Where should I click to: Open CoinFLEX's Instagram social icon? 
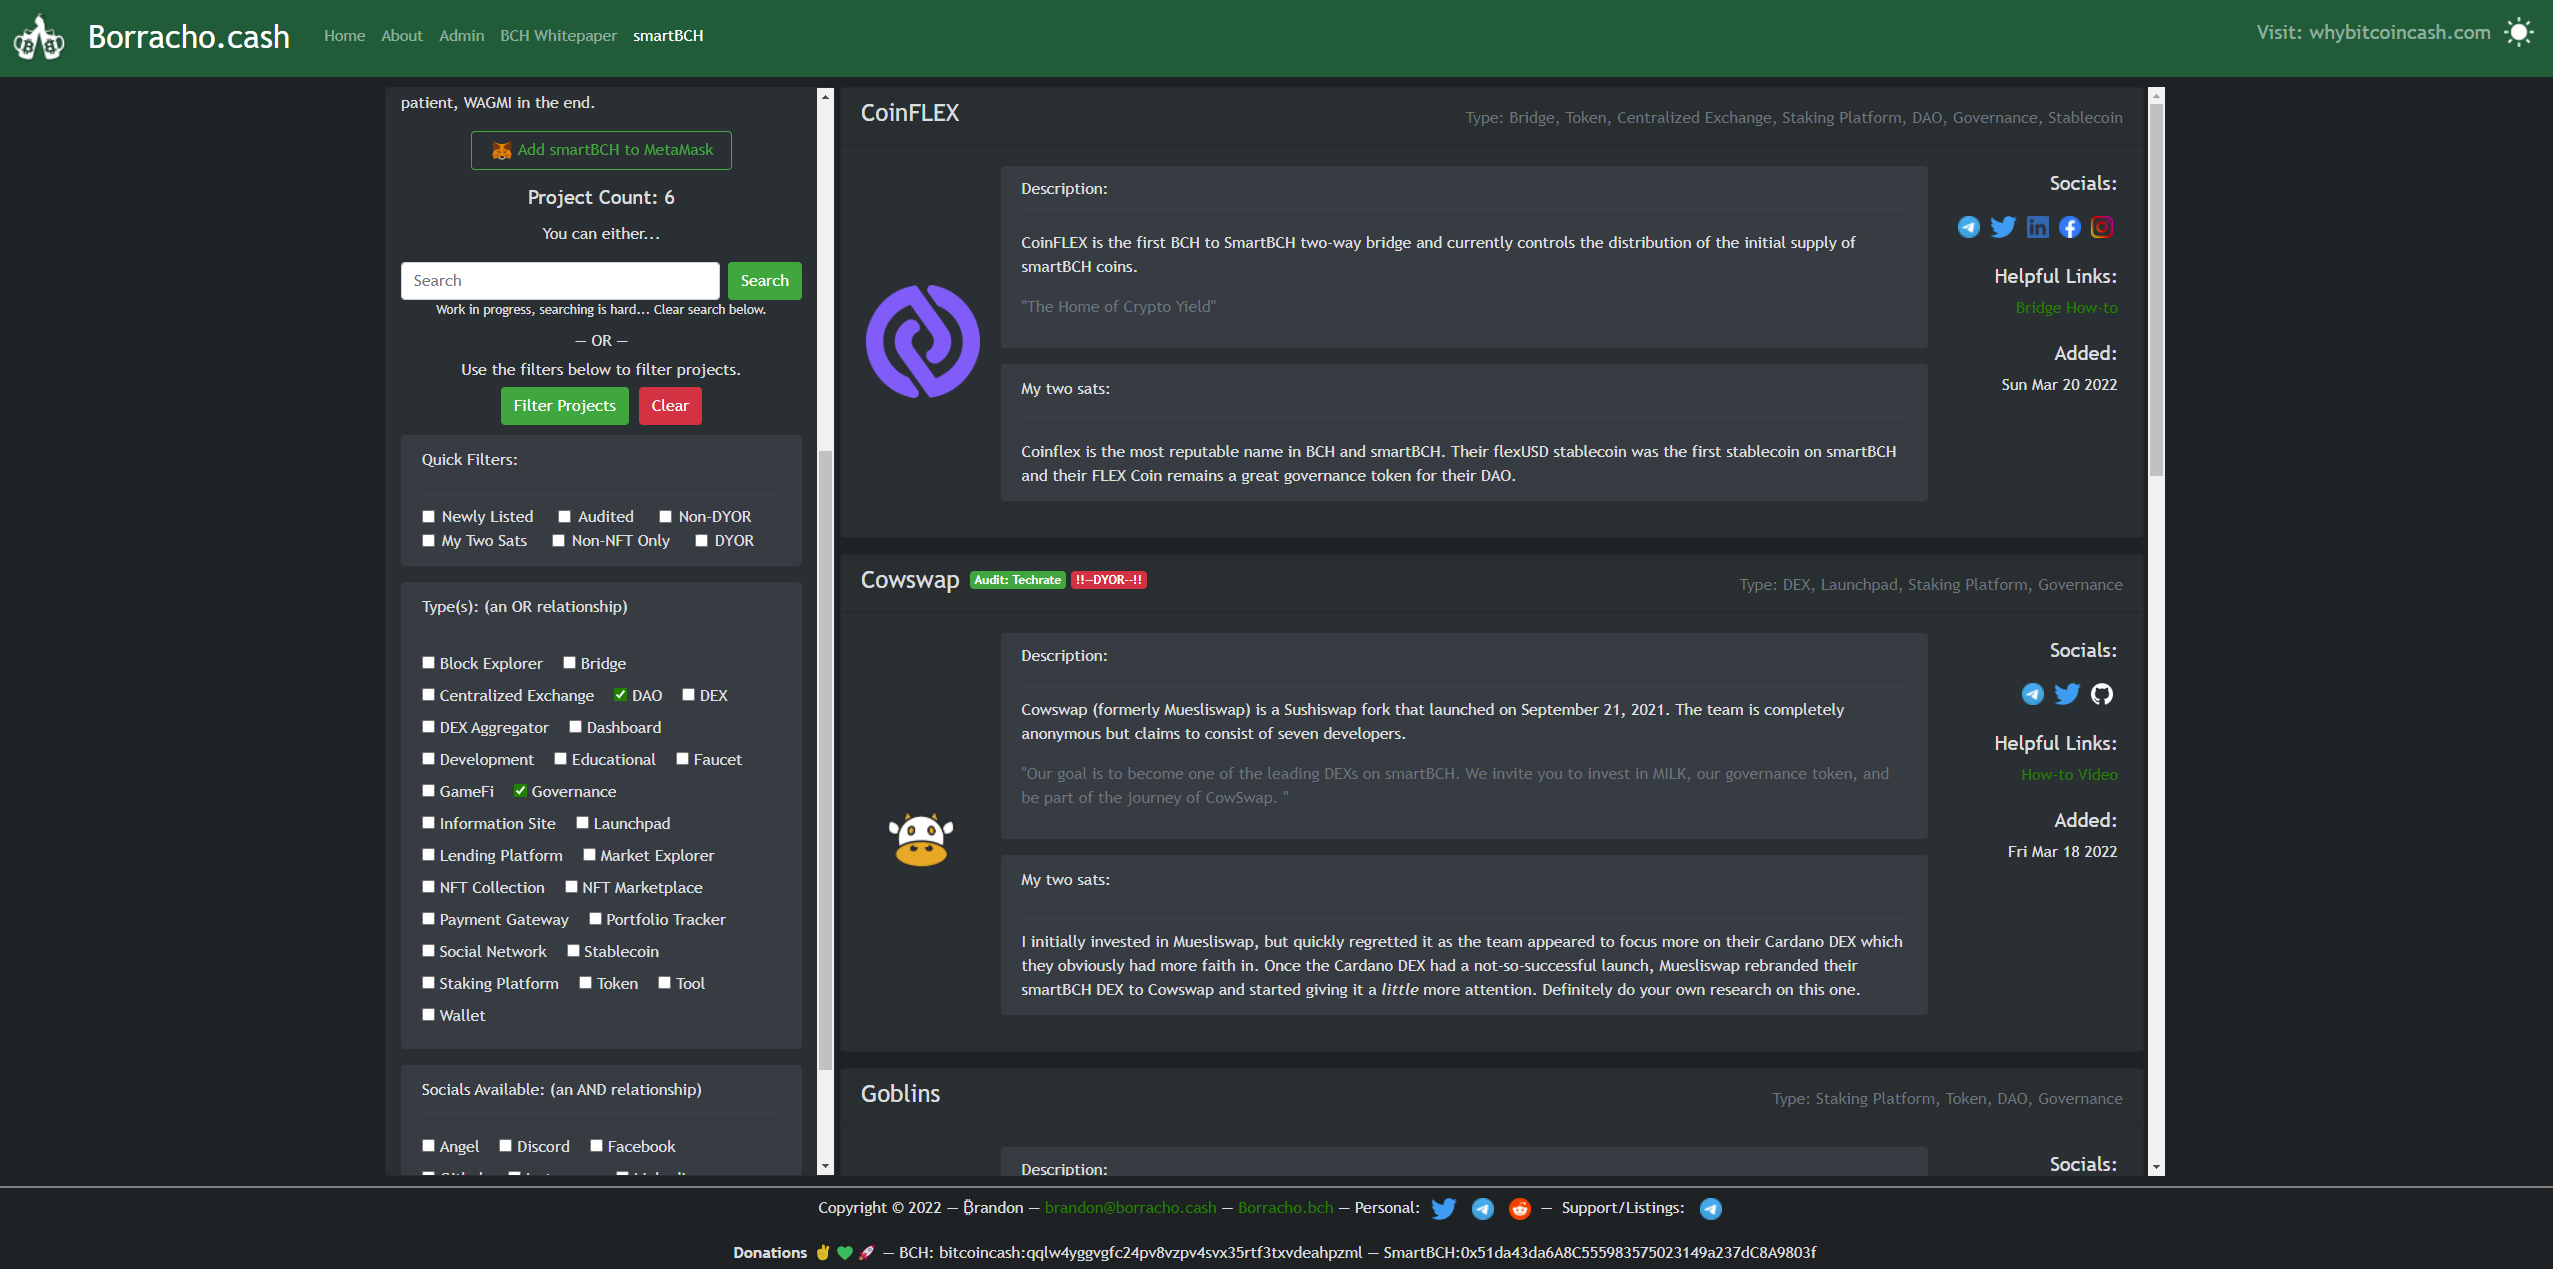pos(2102,227)
